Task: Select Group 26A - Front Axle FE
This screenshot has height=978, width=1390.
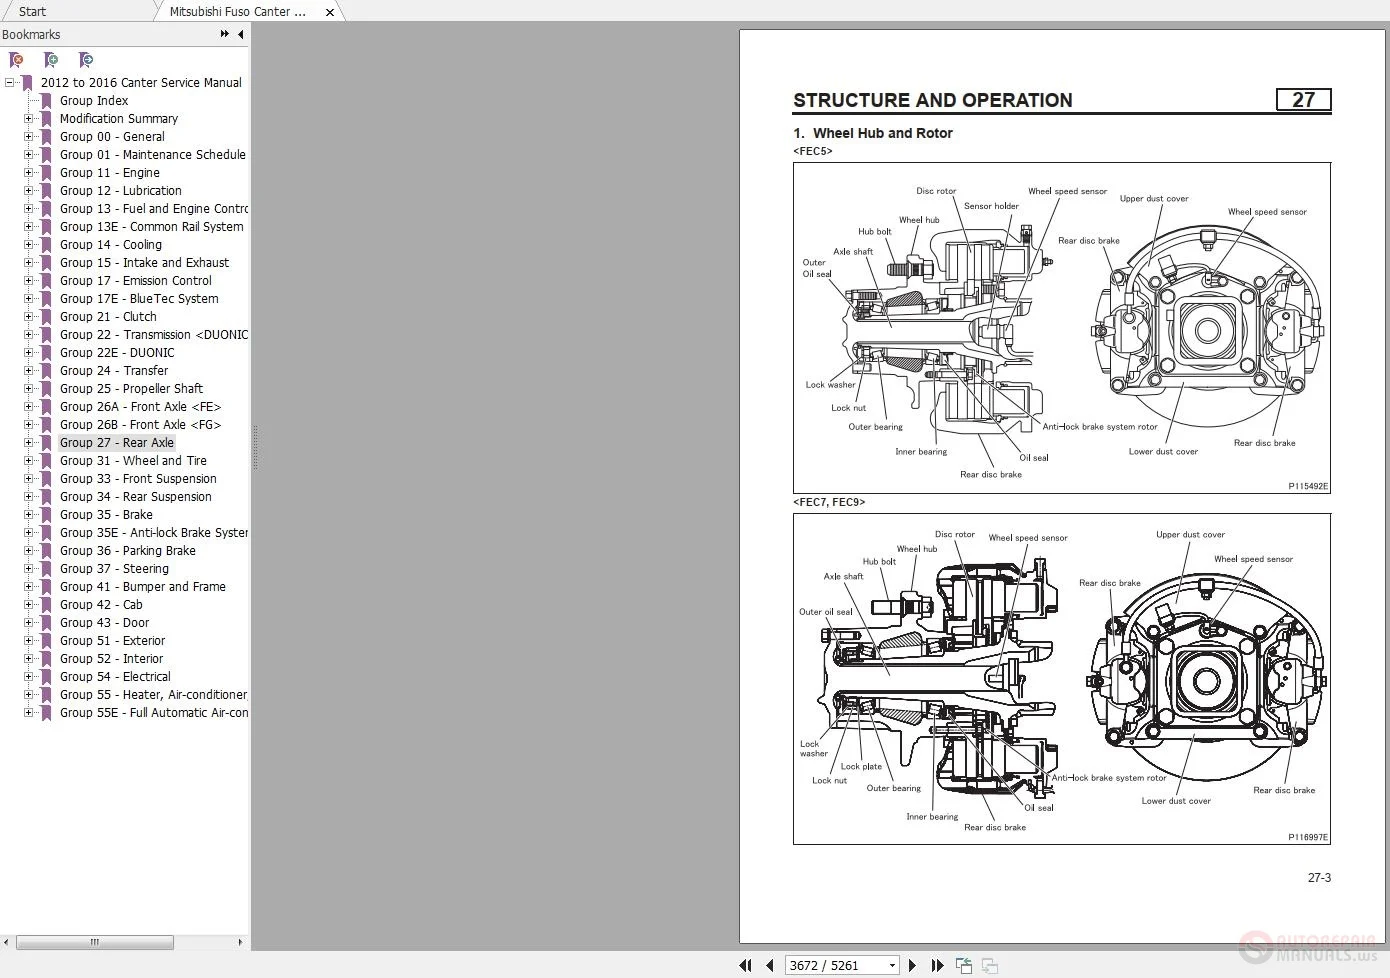Action: click(x=140, y=407)
